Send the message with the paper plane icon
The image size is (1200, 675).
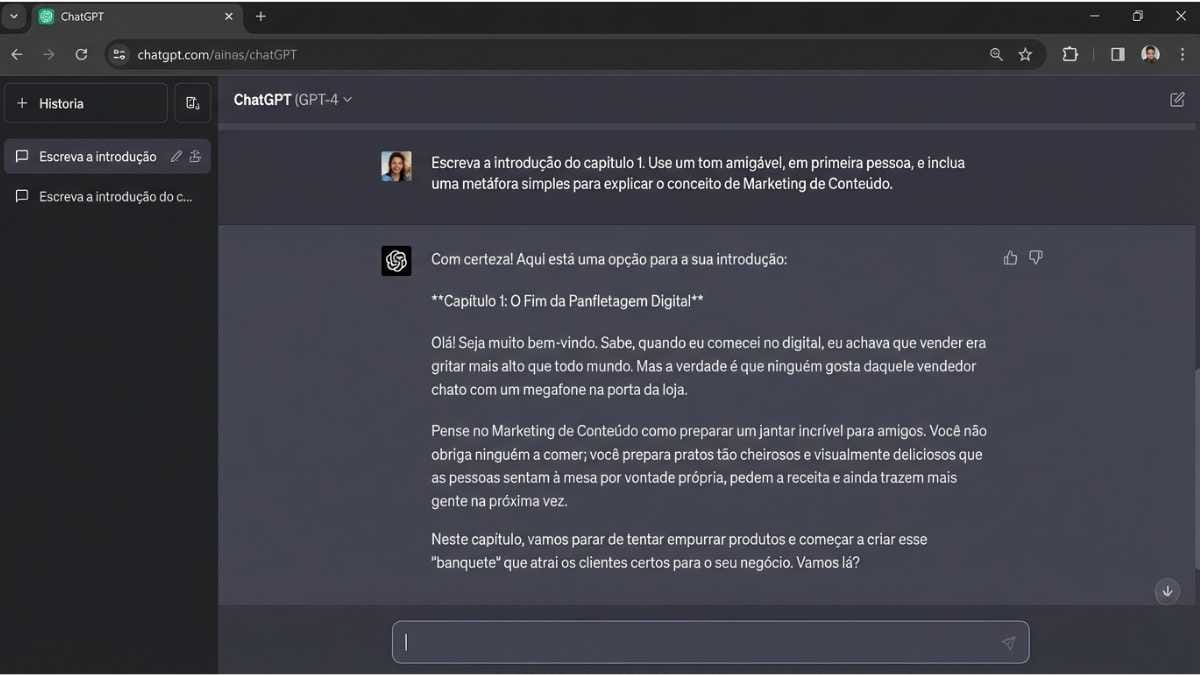coord(1009,643)
